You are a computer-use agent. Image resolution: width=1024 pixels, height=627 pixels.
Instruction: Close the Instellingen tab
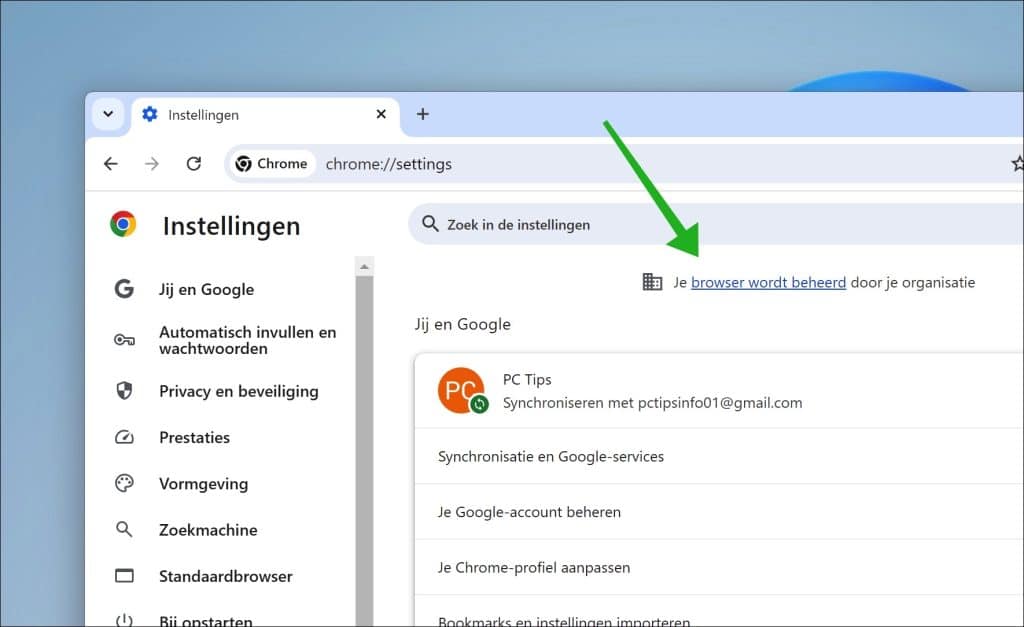tap(381, 114)
